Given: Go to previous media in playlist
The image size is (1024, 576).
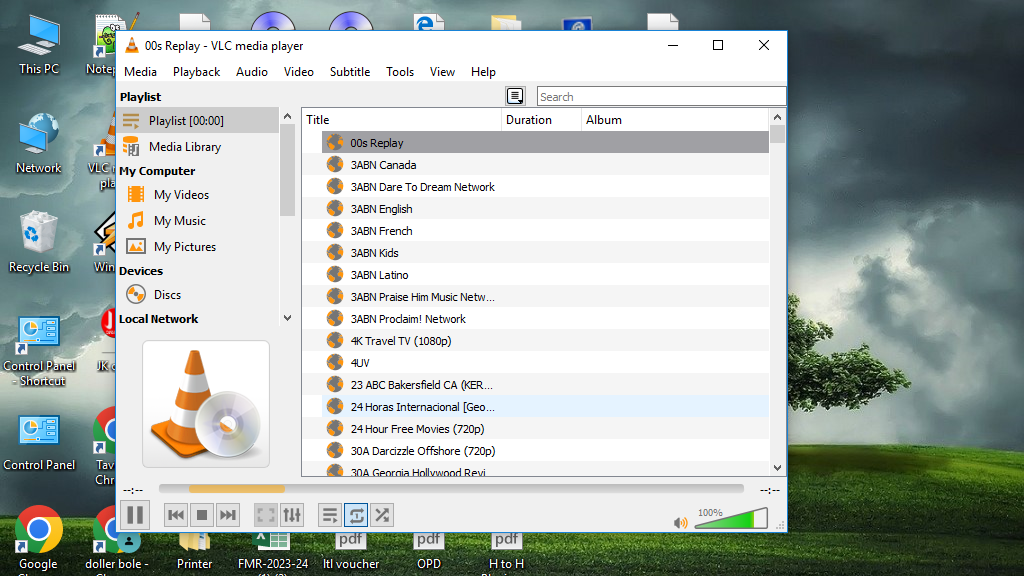Looking at the screenshot, I should (x=176, y=515).
